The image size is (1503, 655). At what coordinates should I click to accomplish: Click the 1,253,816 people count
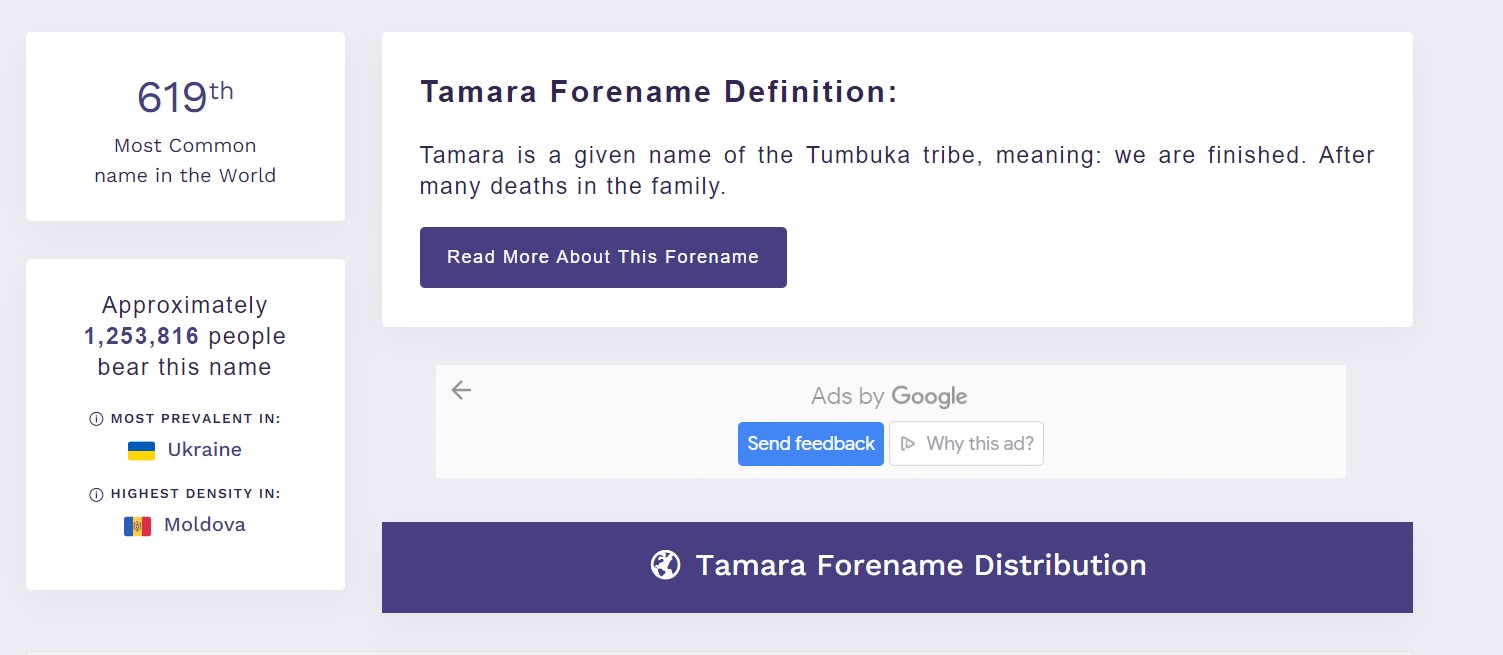click(142, 336)
